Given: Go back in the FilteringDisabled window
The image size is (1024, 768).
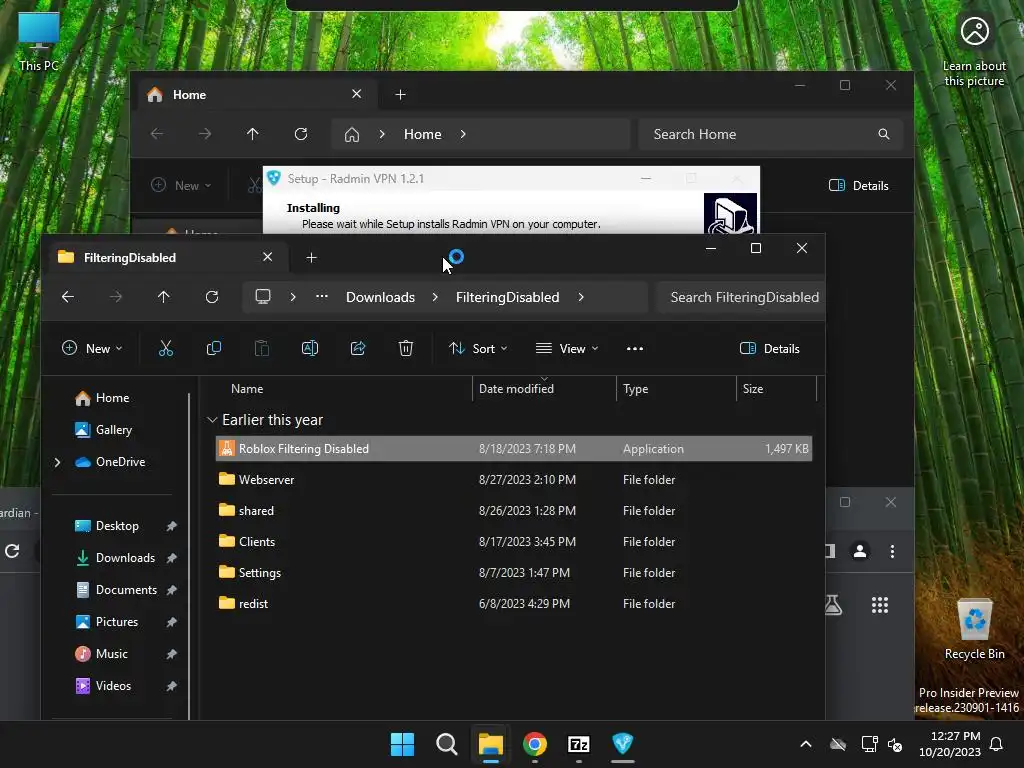Looking at the screenshot, I should pyautogui.click(x=68, y=297).
